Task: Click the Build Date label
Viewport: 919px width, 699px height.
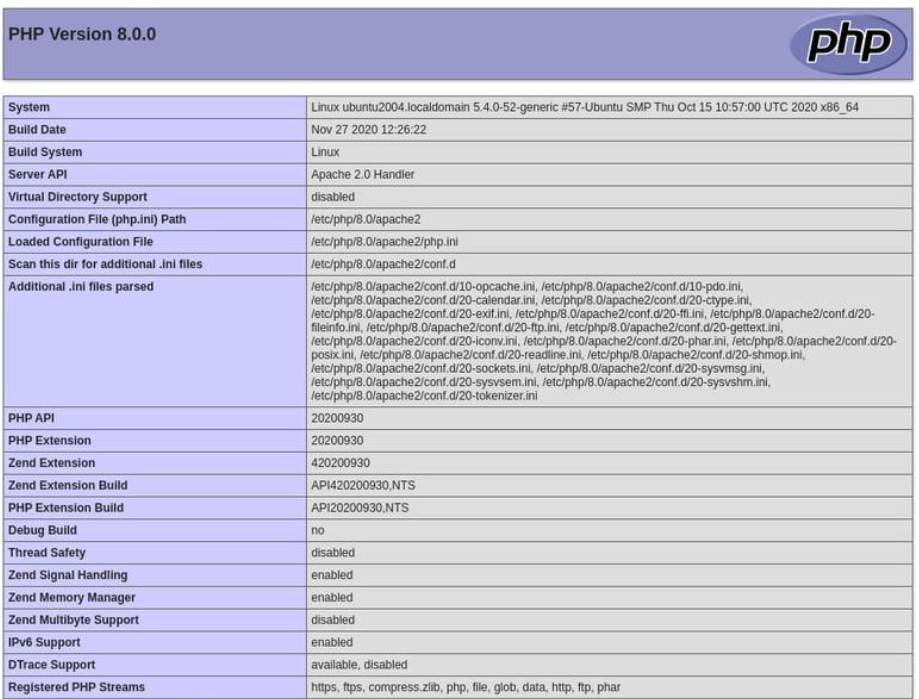Action: pos(37,129)
